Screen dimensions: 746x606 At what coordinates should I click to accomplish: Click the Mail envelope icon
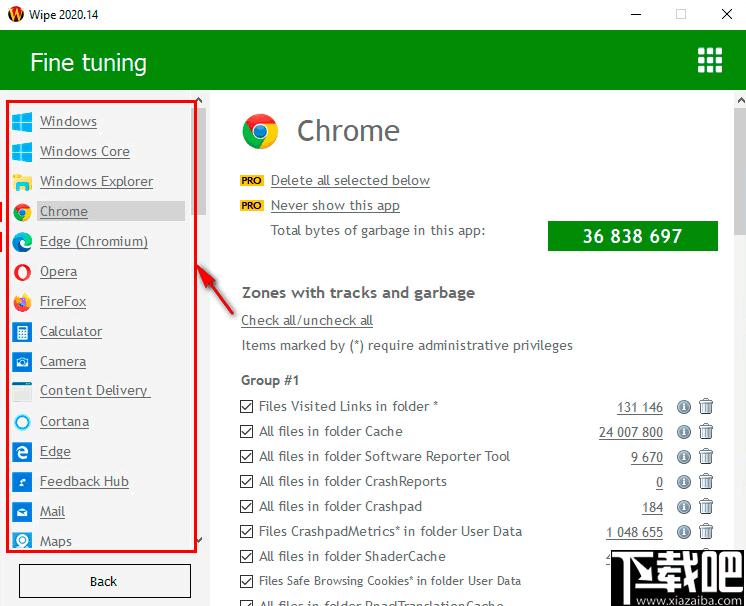(22, 512)
